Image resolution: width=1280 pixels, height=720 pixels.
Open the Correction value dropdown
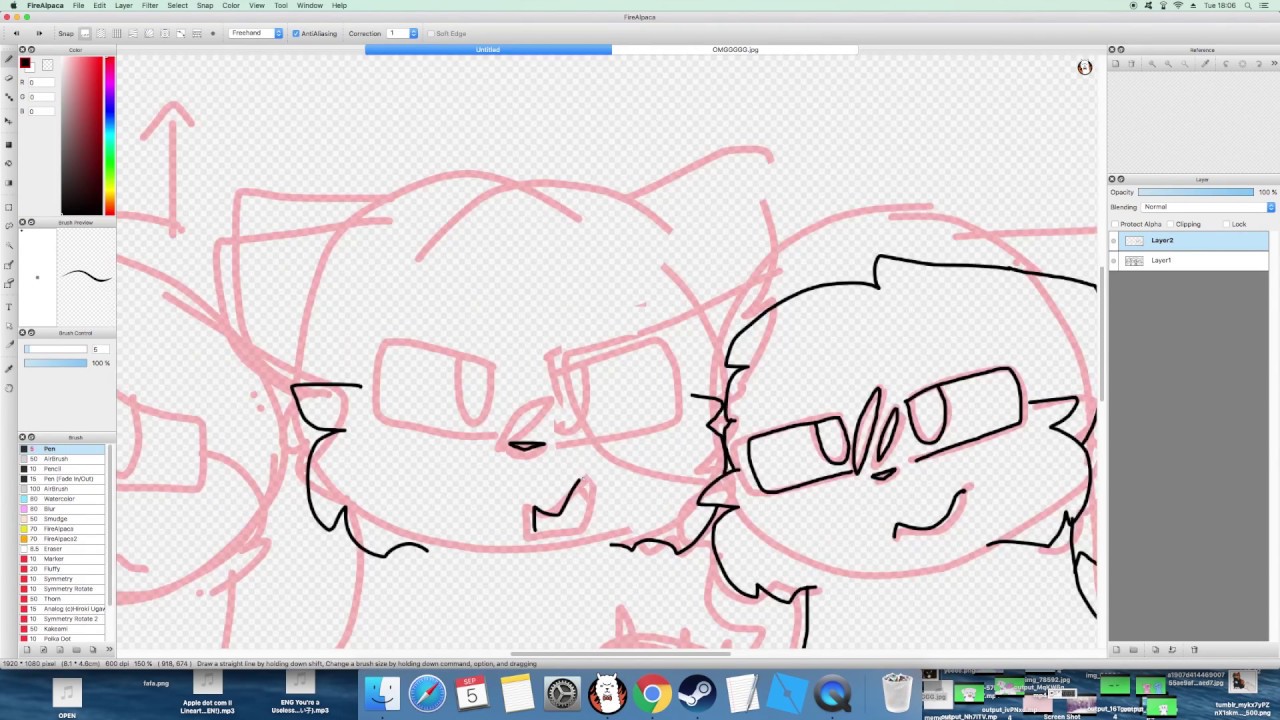[x=402, y=33]
